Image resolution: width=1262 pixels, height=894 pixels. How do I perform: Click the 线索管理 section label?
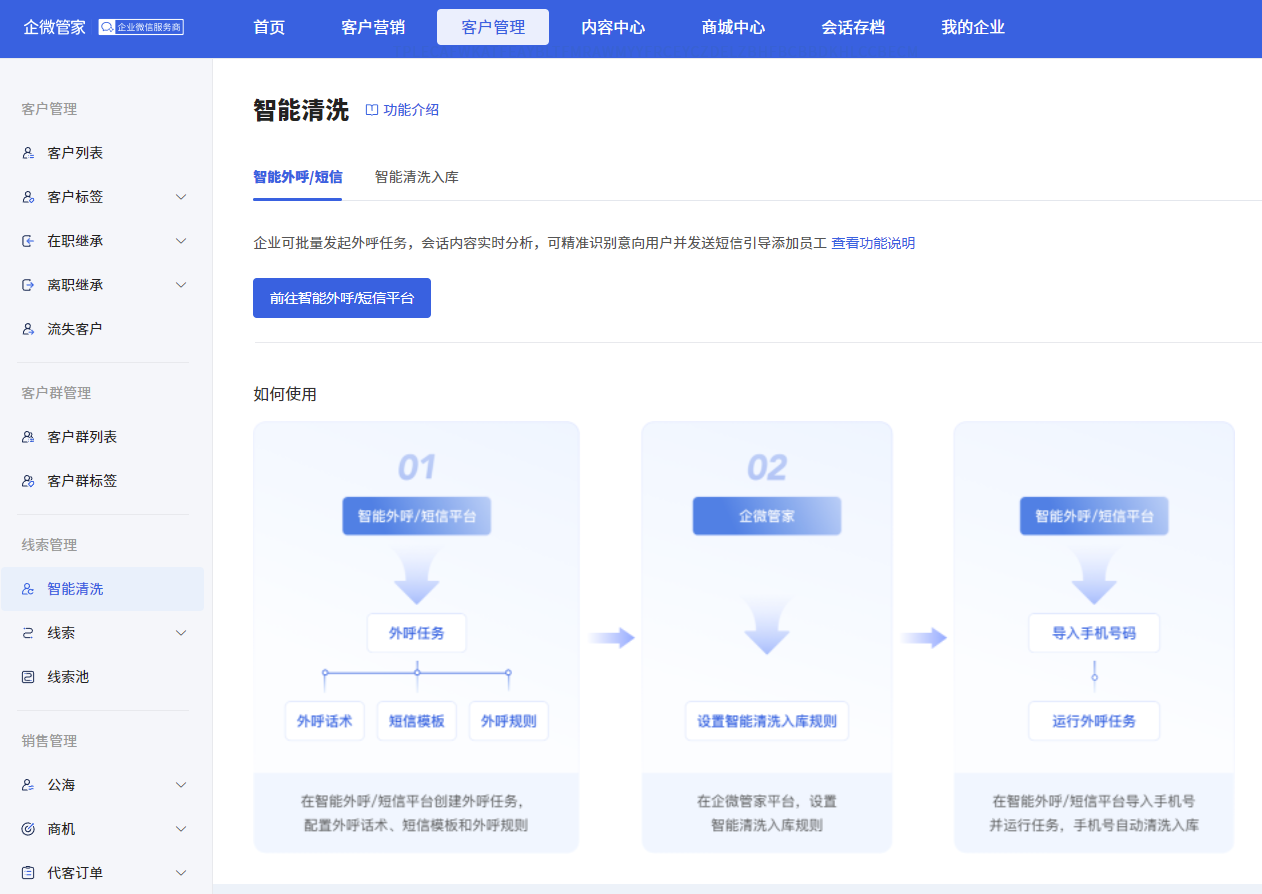(49, 545)
